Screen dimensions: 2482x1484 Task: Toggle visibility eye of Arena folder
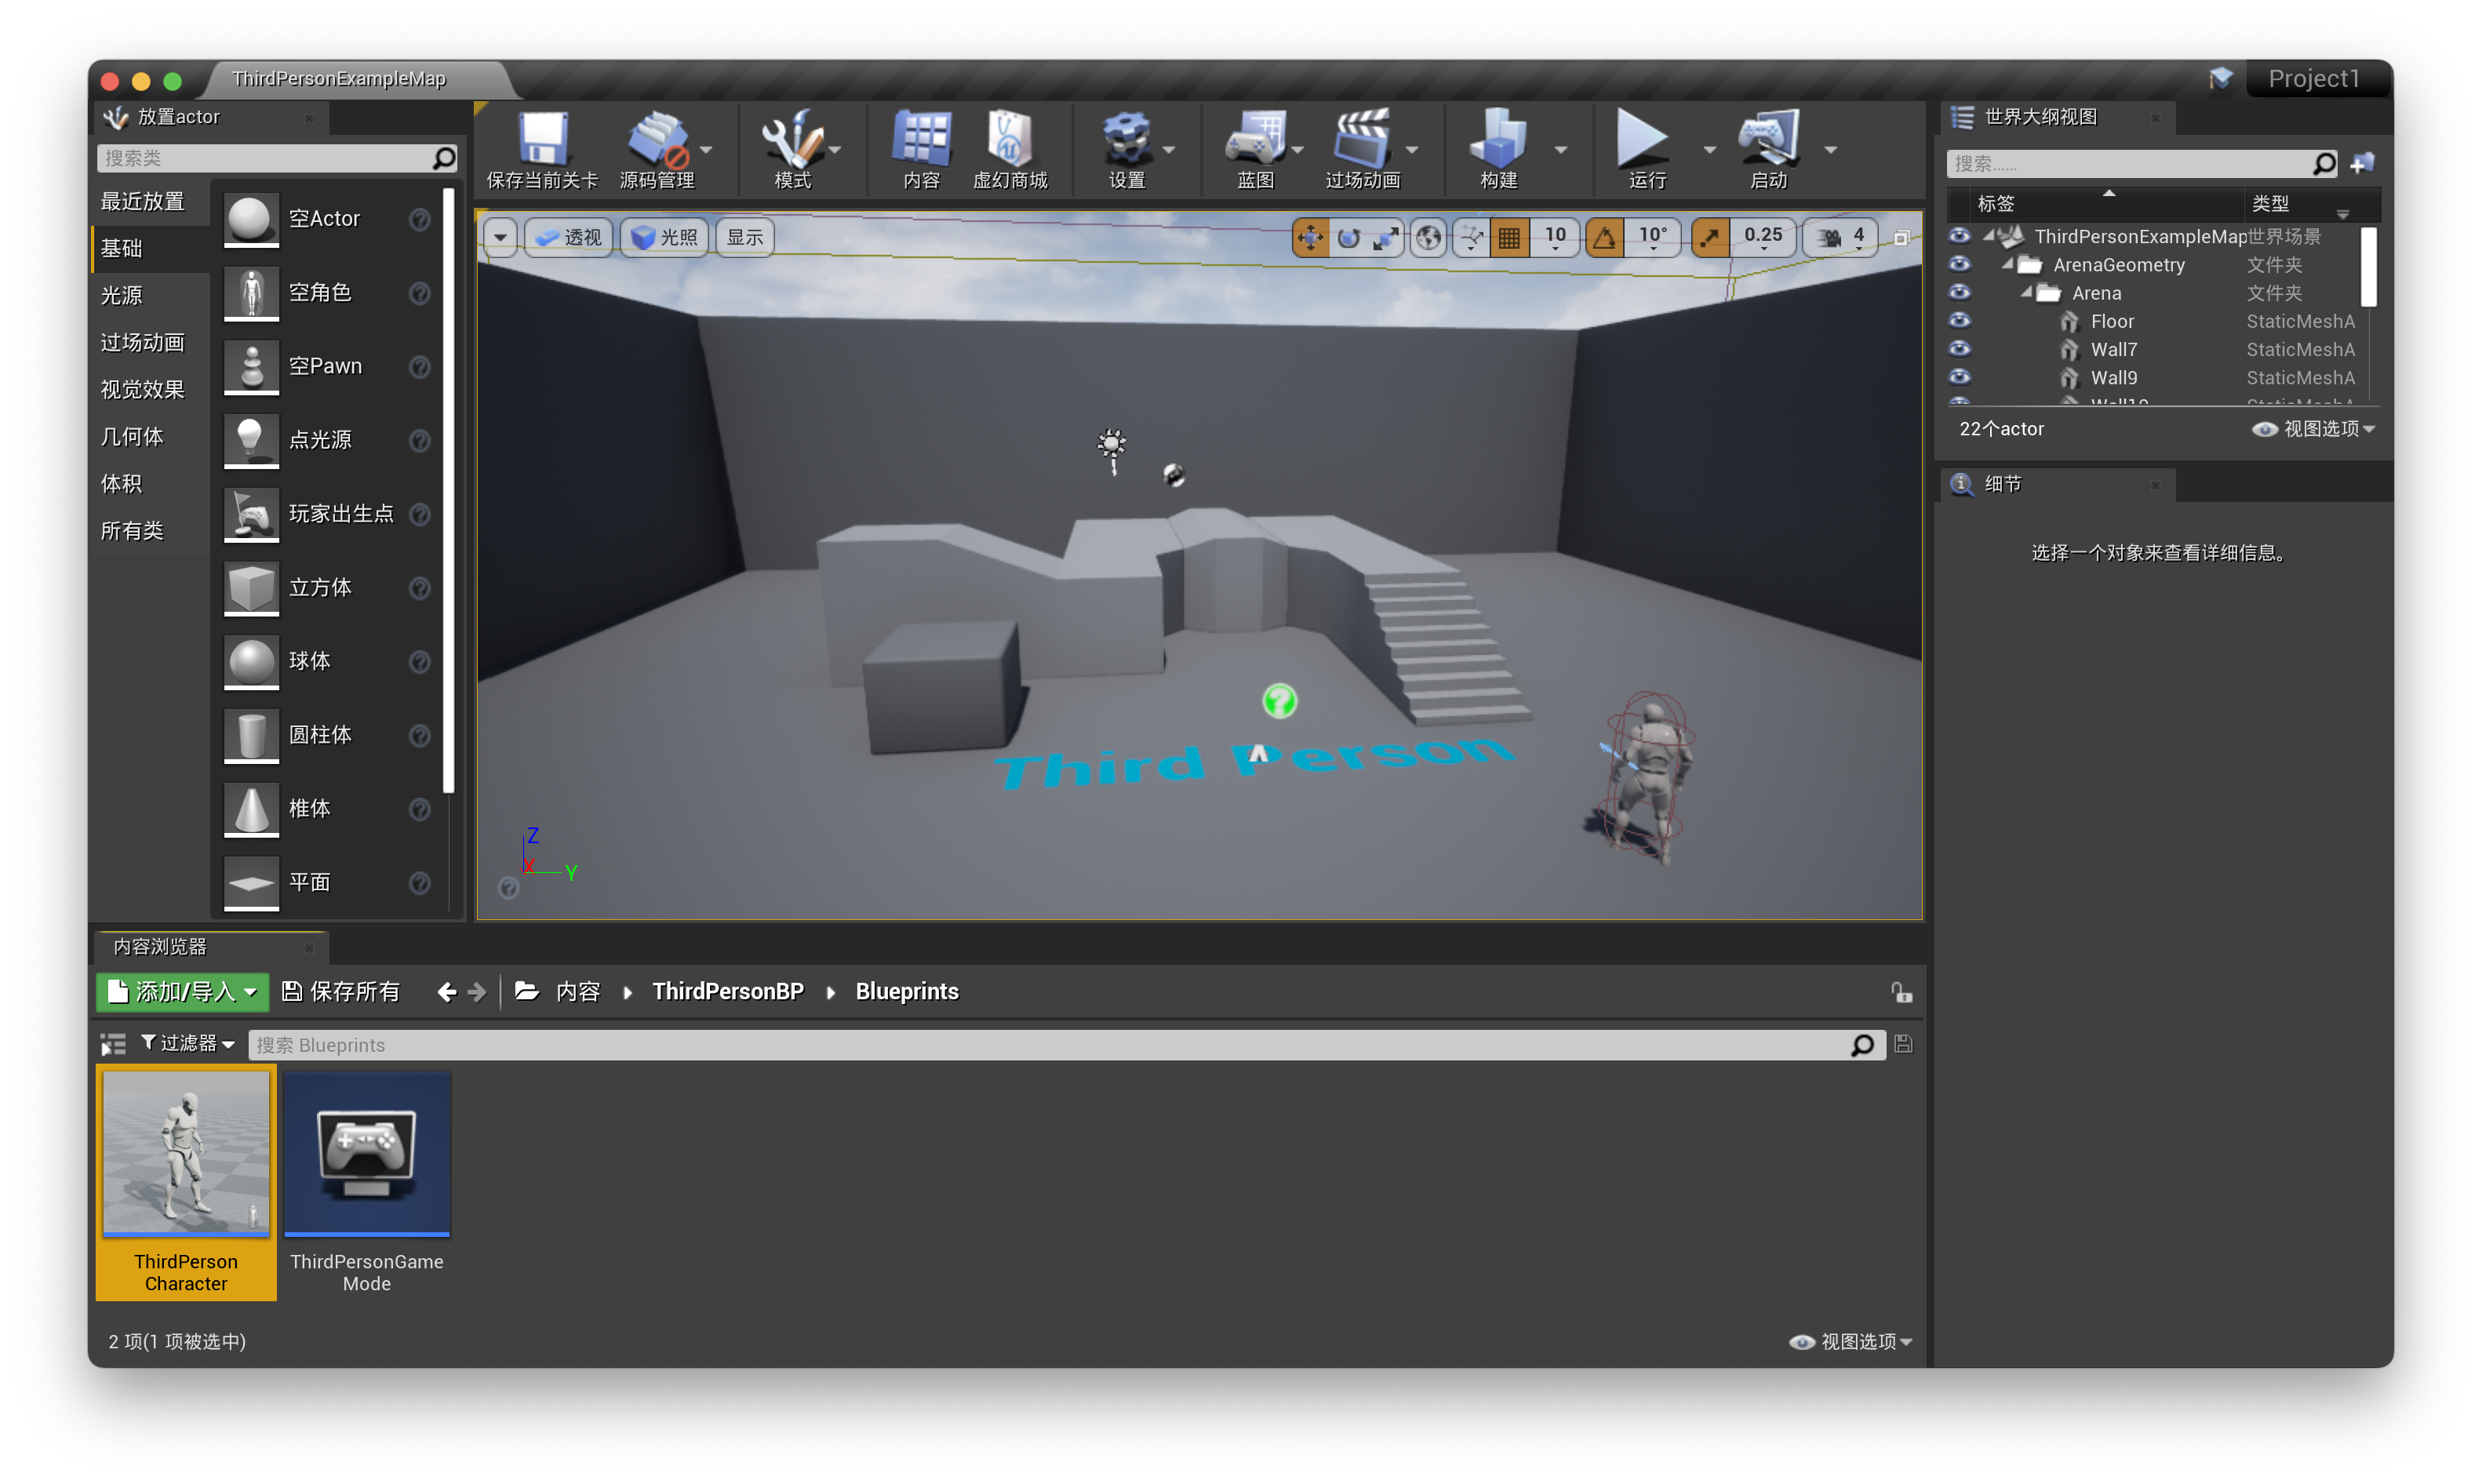tap(1959, 292)
